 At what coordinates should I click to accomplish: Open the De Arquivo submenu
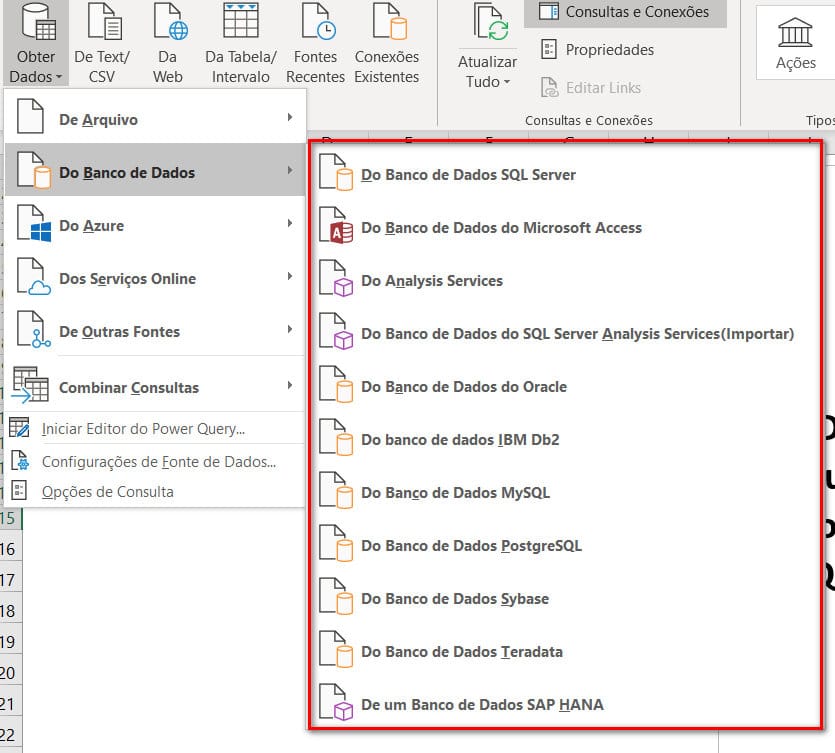pyautogui.click(x=155, y=118)
